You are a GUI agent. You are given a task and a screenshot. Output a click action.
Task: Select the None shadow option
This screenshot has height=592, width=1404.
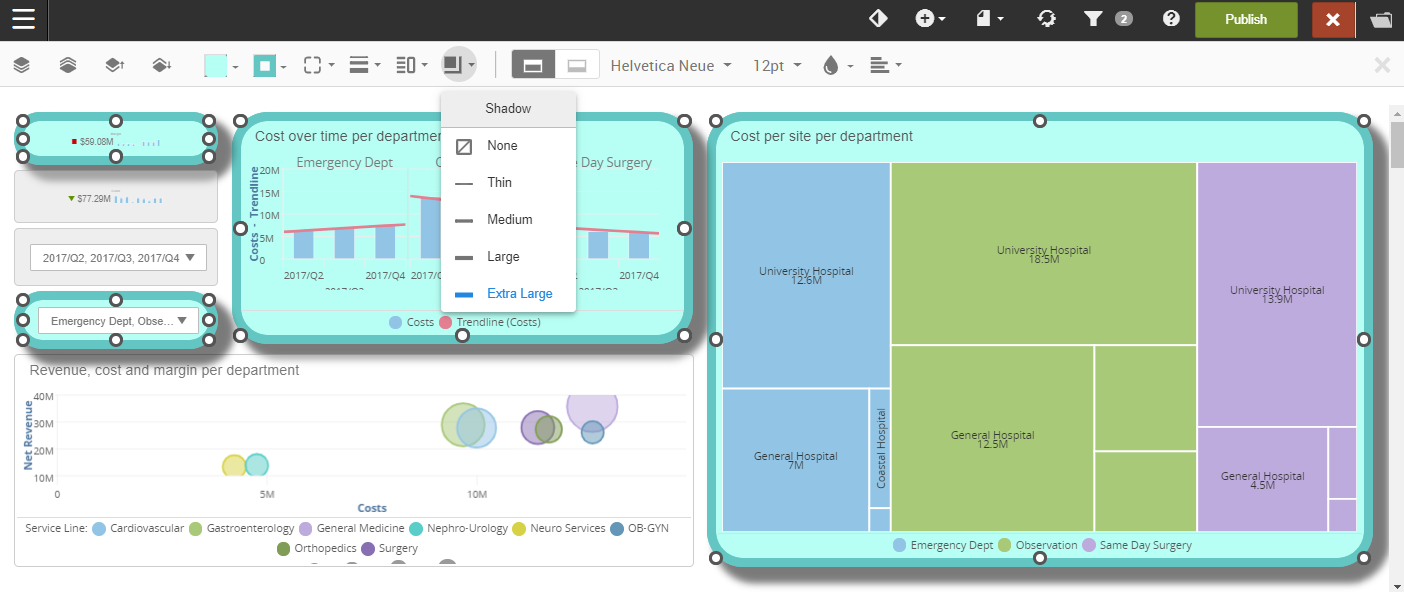(x=502, y=146)
